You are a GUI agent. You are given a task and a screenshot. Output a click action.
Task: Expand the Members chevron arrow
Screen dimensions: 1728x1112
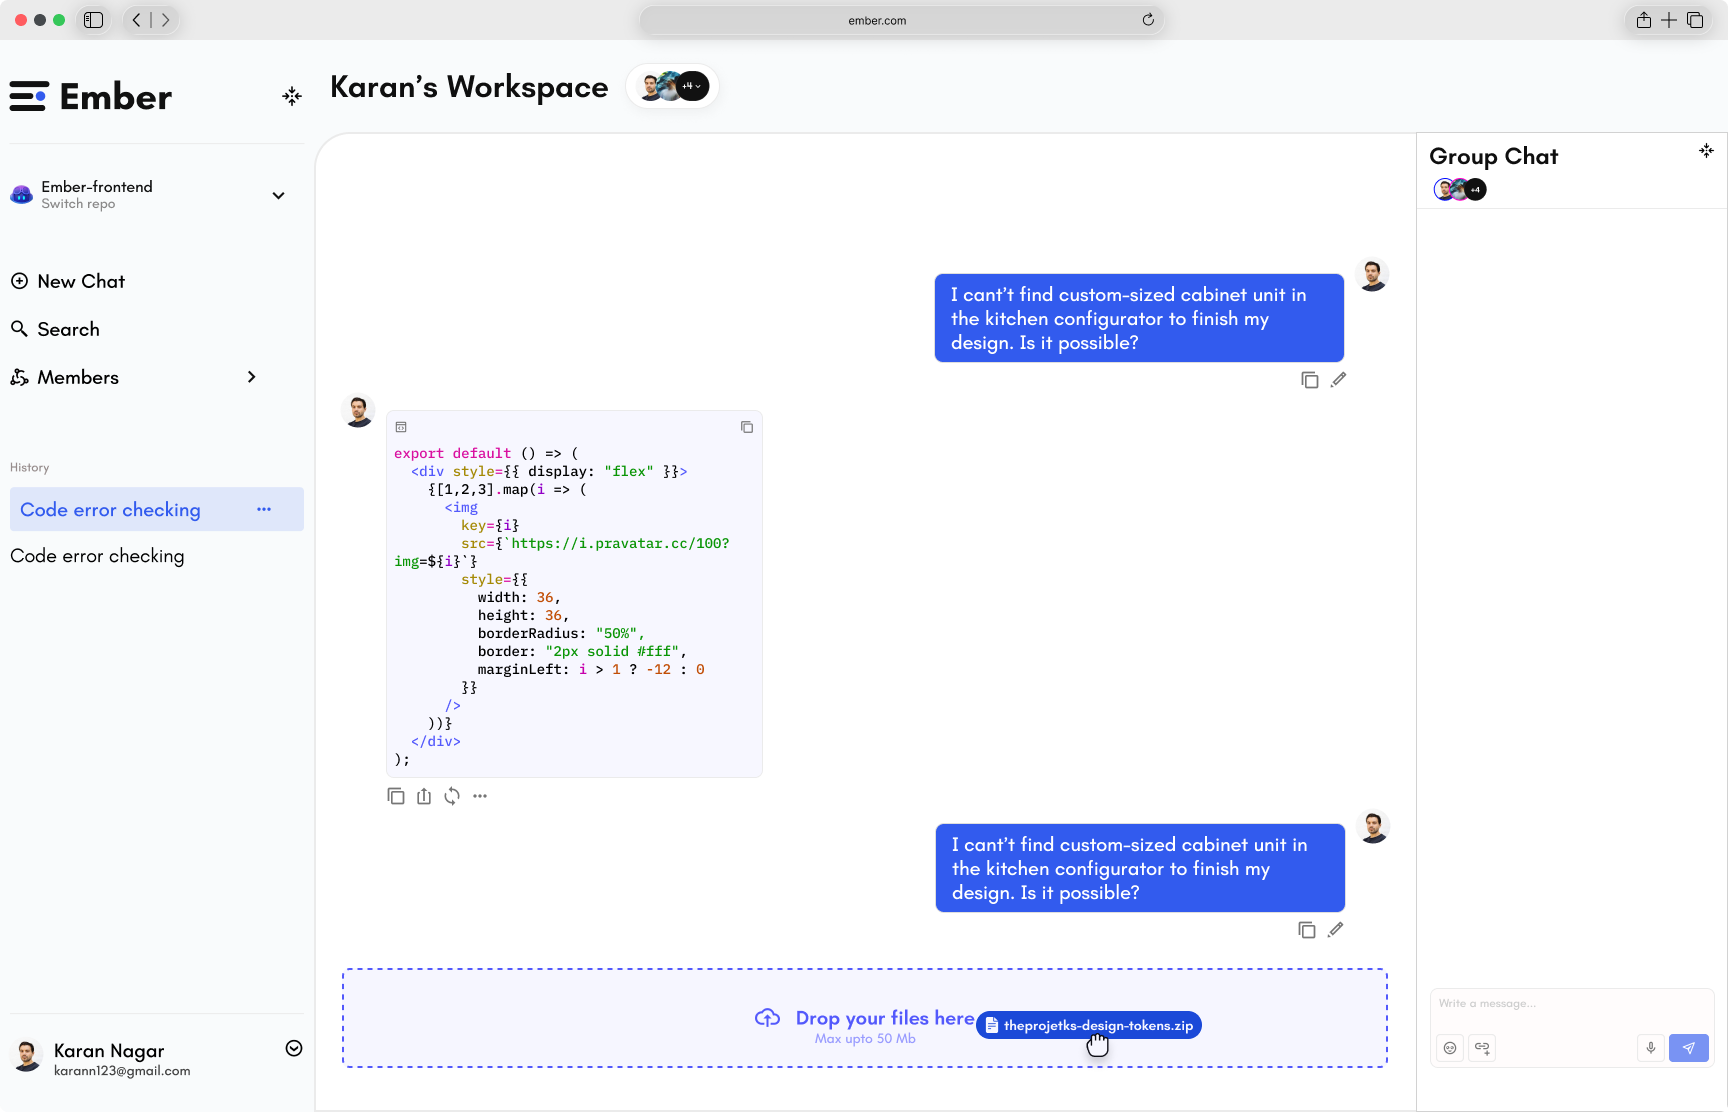point(252,377)
